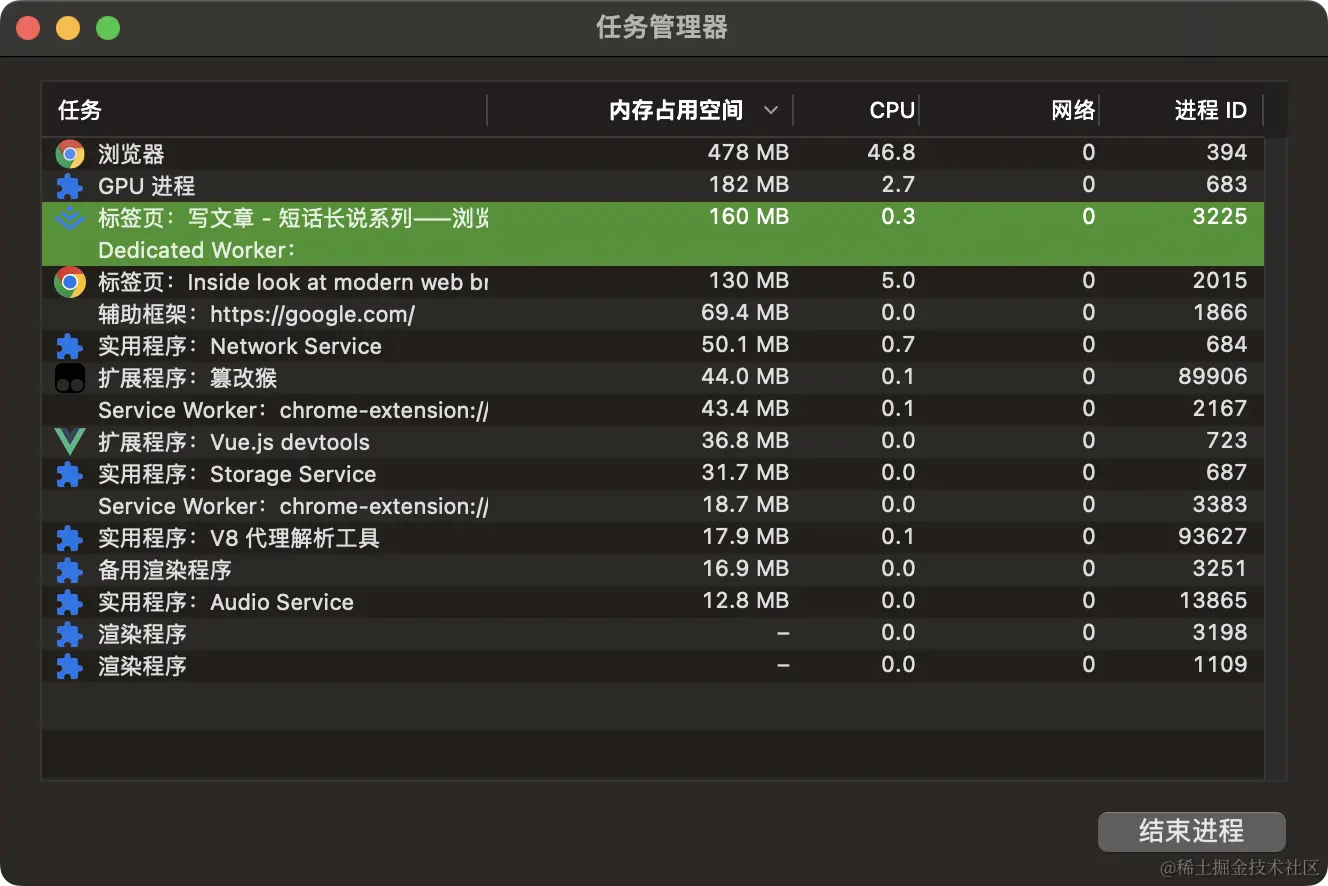The height and width of the screenshot is (886, 1328).
Task: Click the 130 MB memory value
Action: tap(749, 280)
